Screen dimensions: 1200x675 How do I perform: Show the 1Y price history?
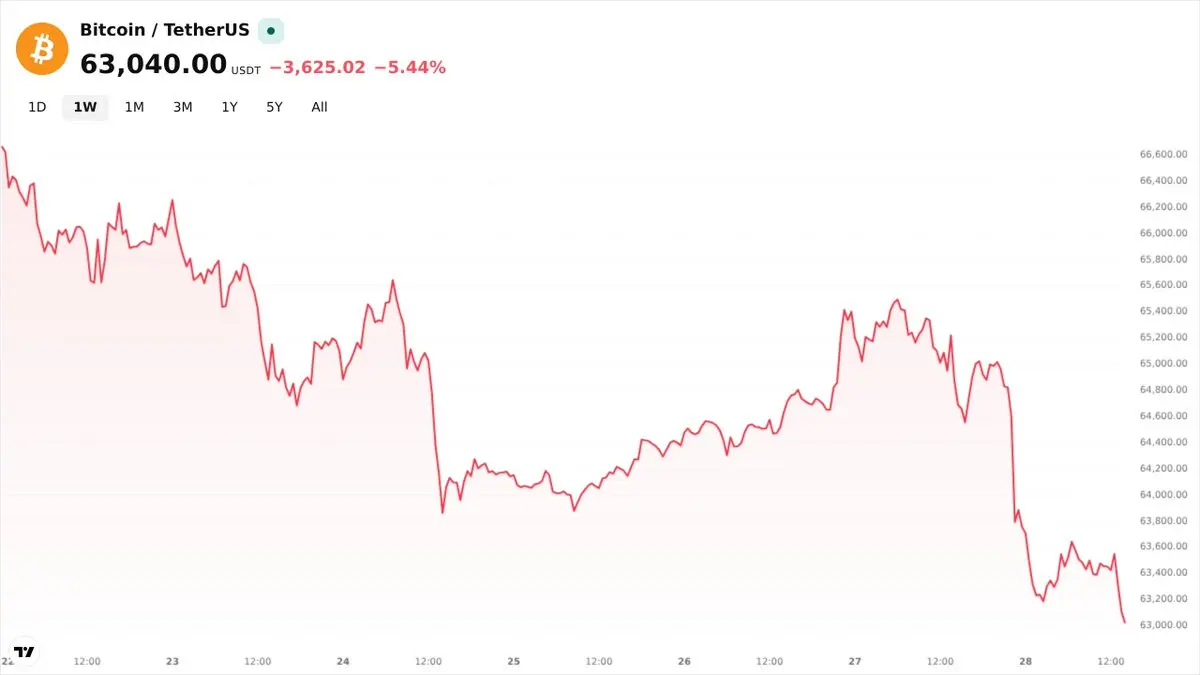(x=230, y=107)
